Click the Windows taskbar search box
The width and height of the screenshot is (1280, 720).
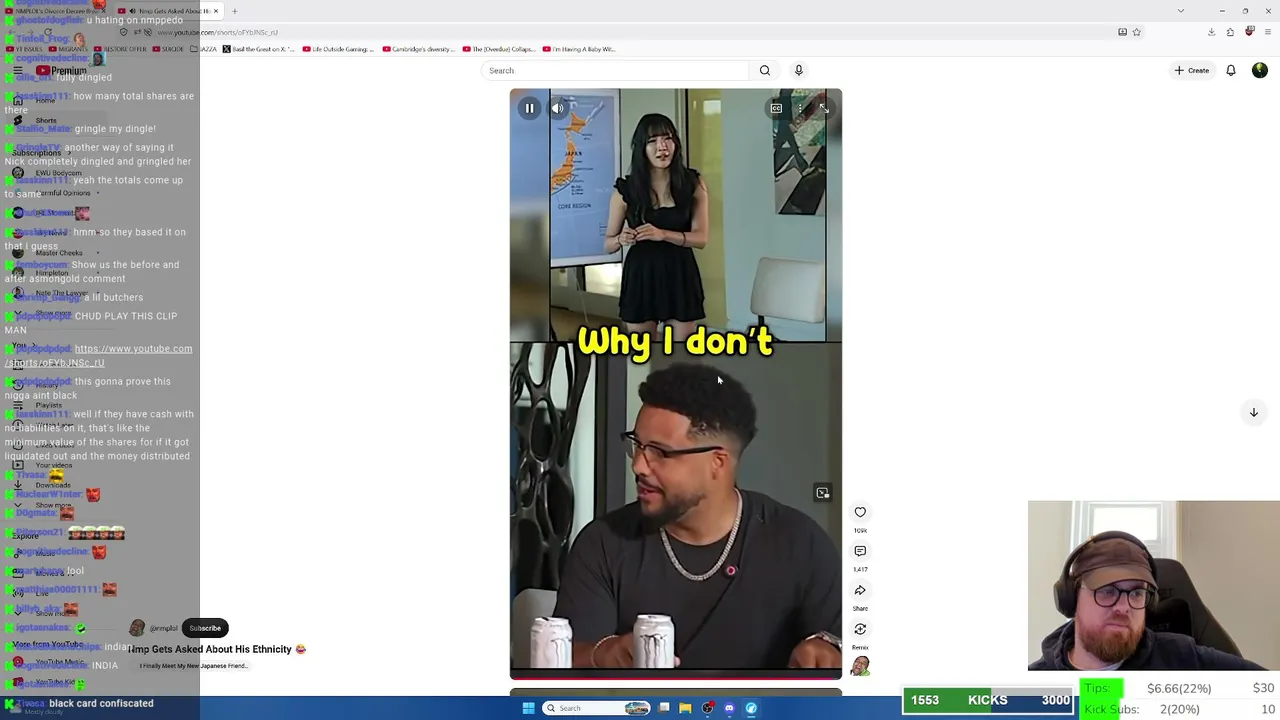click(596, 708)
